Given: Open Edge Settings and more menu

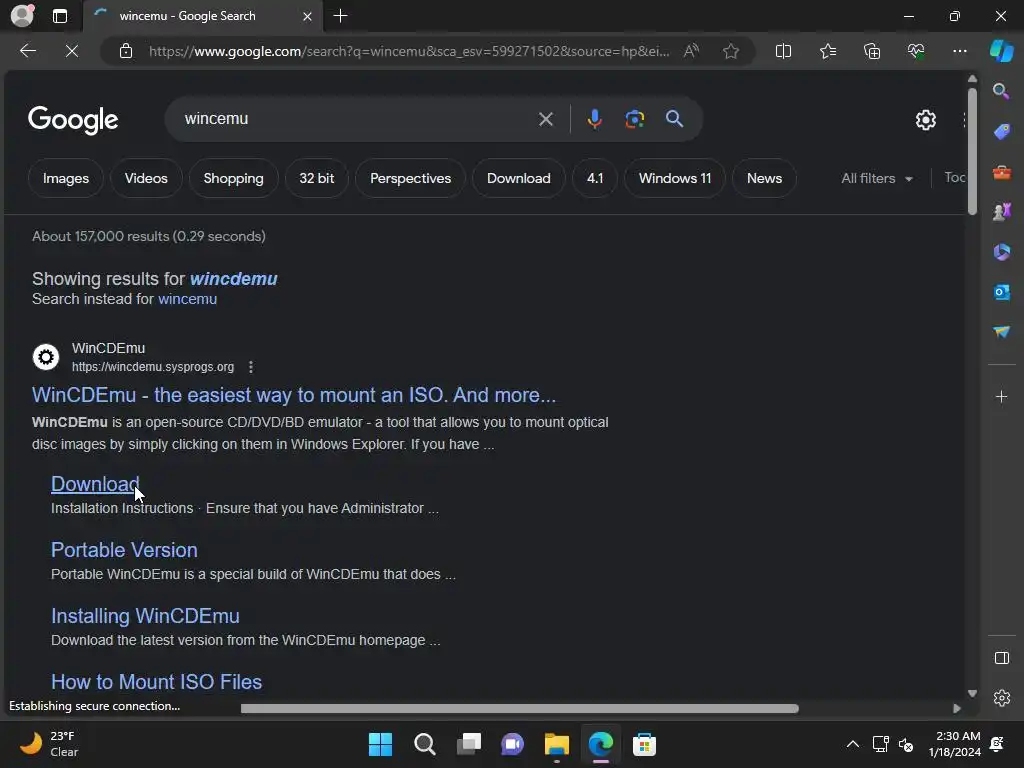Looking at the screenshot, I should pyautogui.click(x=959, y=51).
